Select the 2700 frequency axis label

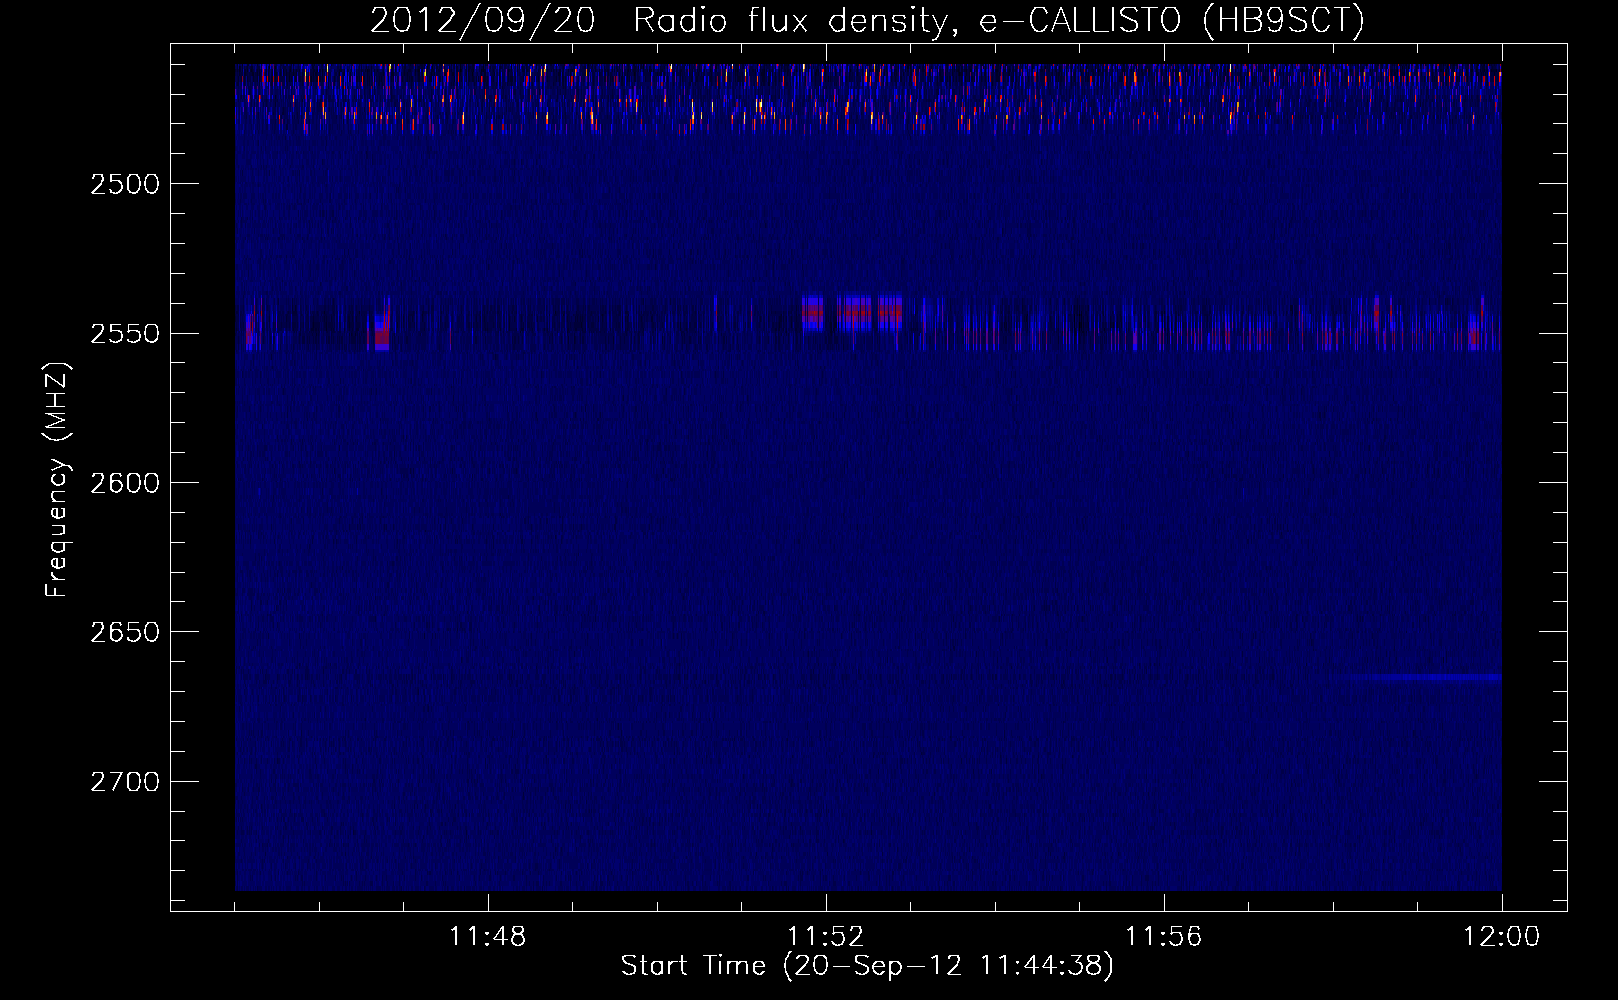point(125,782)
